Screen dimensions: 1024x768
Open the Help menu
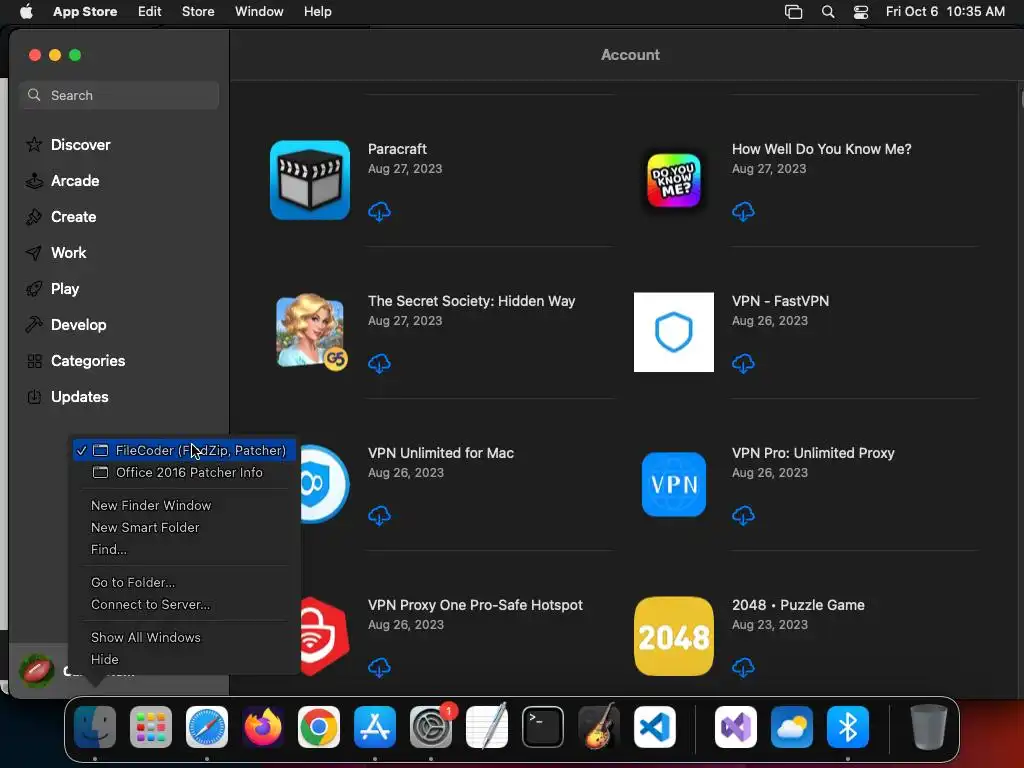click(x=317, y=12)
